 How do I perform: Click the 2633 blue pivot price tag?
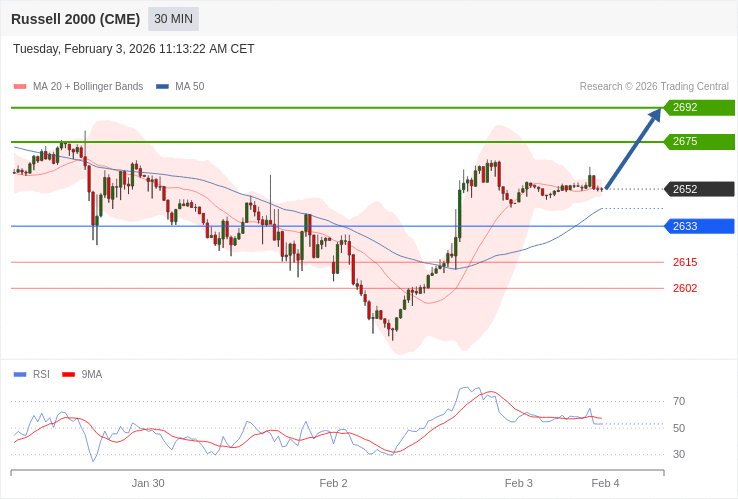click(699, 226)
